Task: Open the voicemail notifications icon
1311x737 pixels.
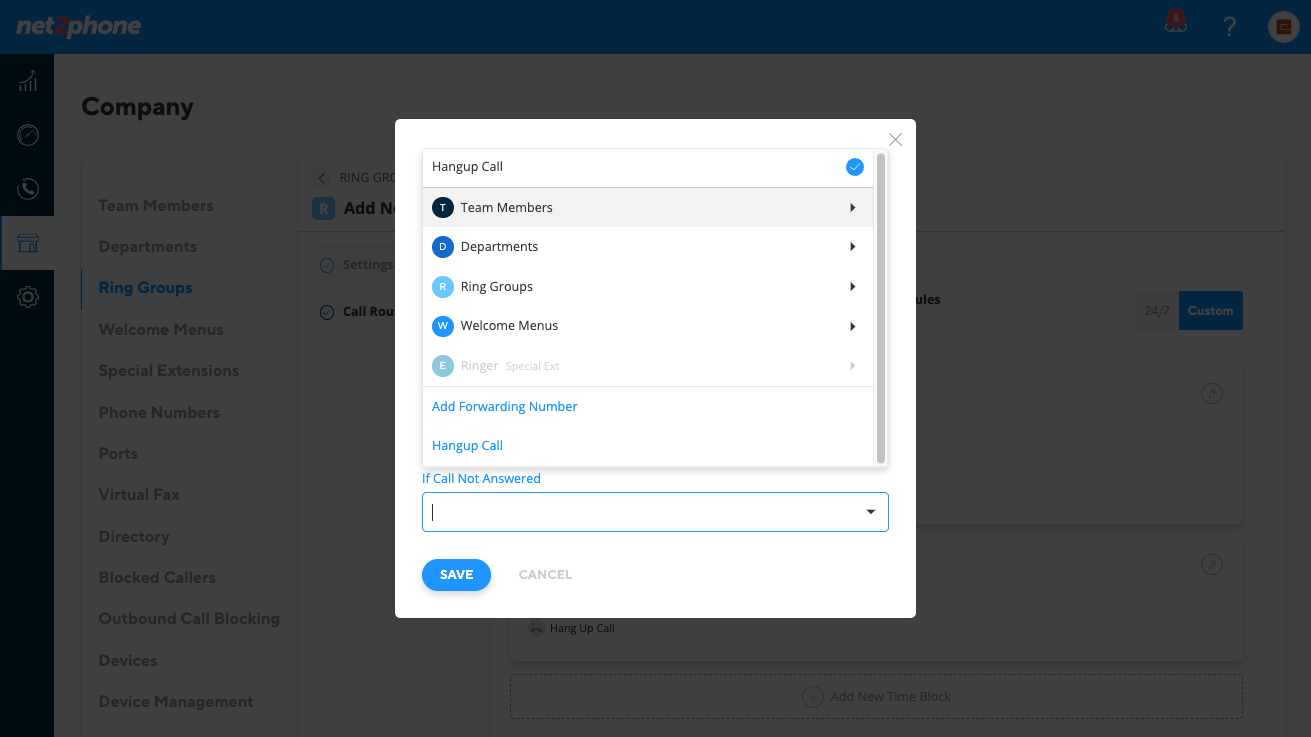Action: pyautogui.click(x=1176, y=24)
